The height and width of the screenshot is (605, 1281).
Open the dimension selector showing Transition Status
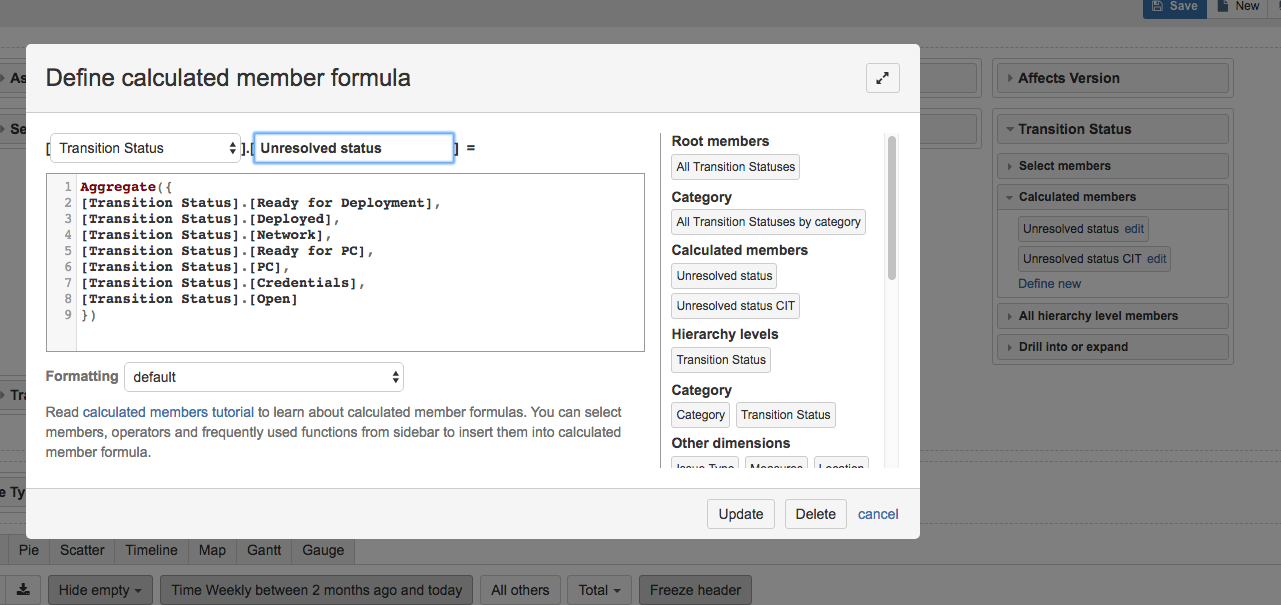[x=144, y=147]
